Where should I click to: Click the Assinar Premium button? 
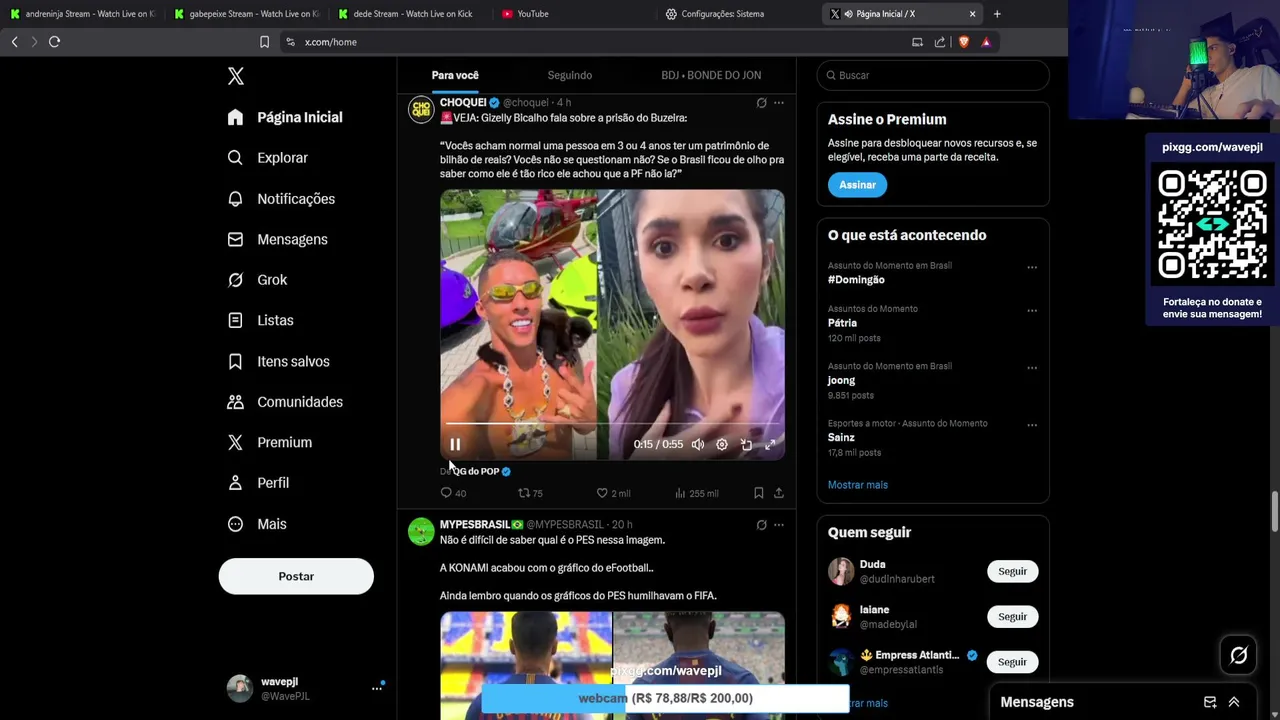[x=857, y=185]
